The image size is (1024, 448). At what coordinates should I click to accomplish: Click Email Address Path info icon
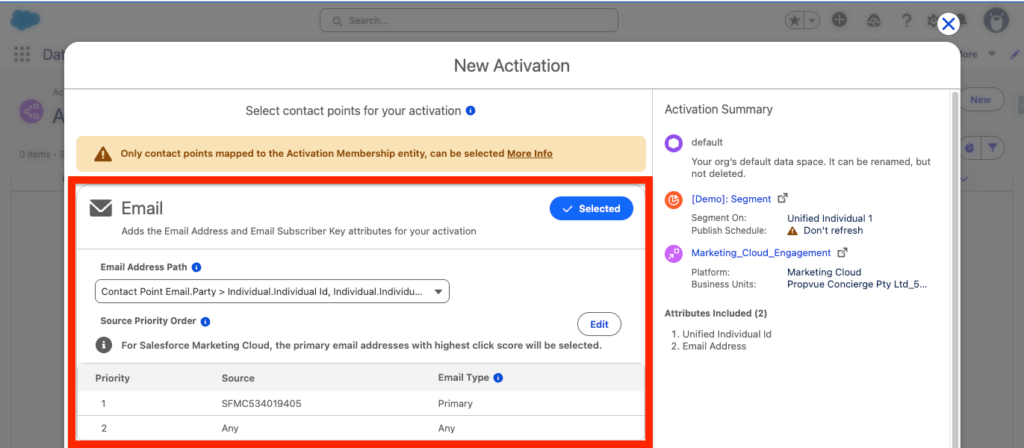[196, 267]
